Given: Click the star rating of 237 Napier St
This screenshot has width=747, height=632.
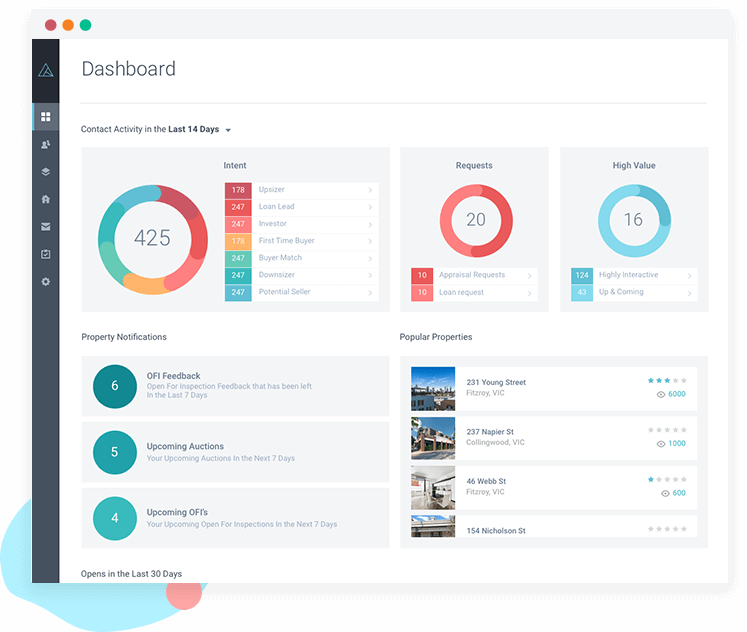Looking at the screenshot, I should pos(667,430).
